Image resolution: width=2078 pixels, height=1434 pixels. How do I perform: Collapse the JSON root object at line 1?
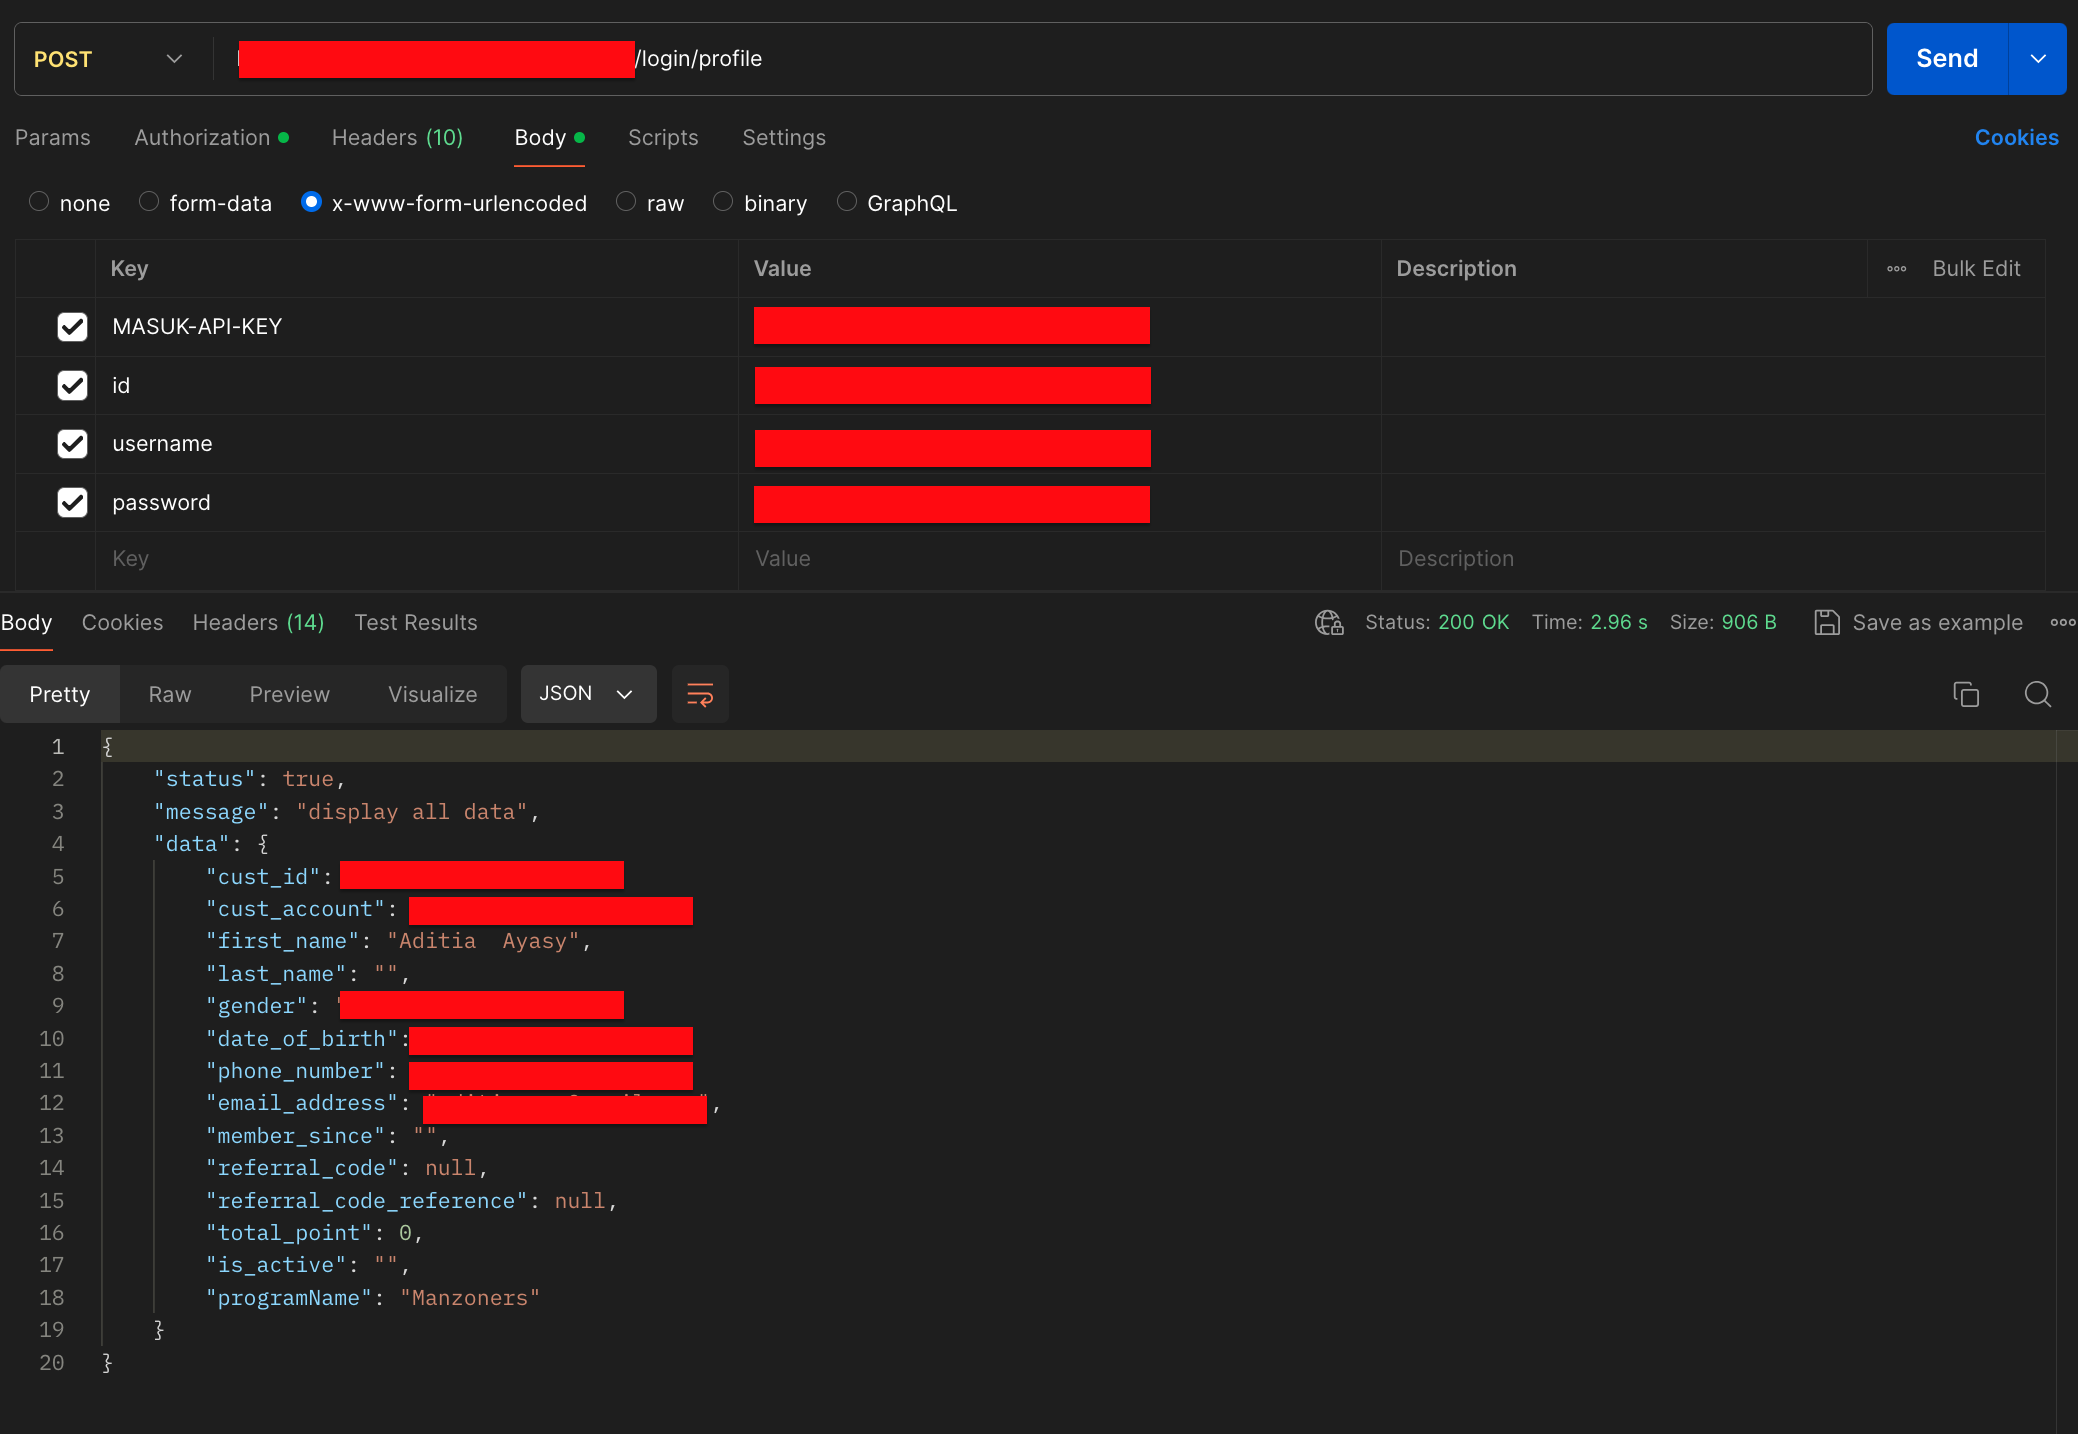pos(107,746)
